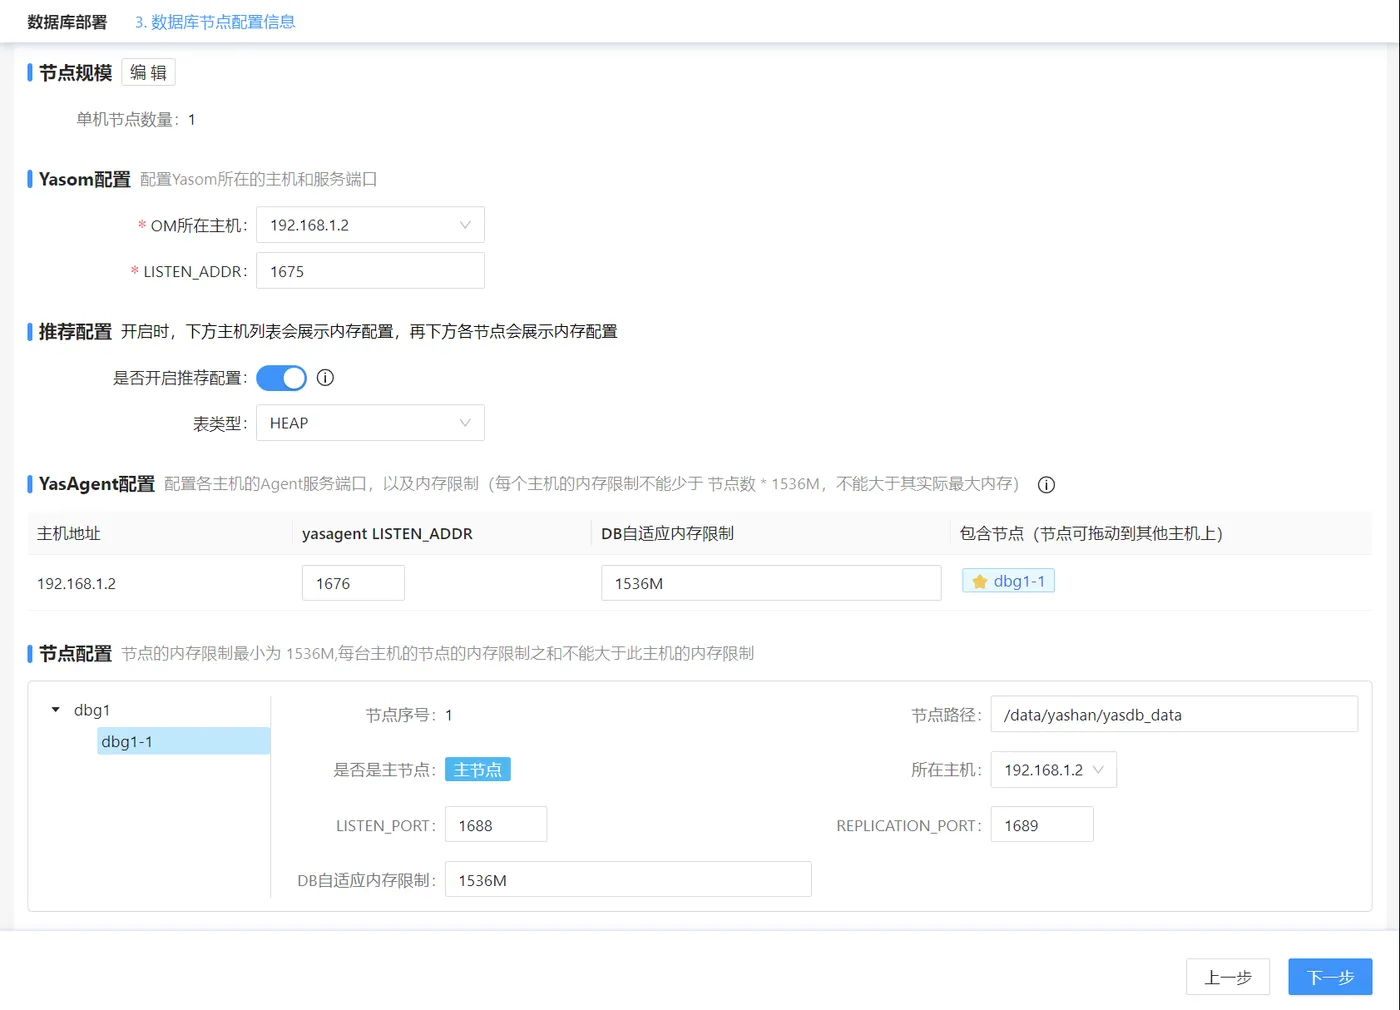Image resolution: width=1400 pixels, height=1010 pixels.
Task: Edit the yasagent LISTEN_ADDR port 1676
Action: (352, 582)
